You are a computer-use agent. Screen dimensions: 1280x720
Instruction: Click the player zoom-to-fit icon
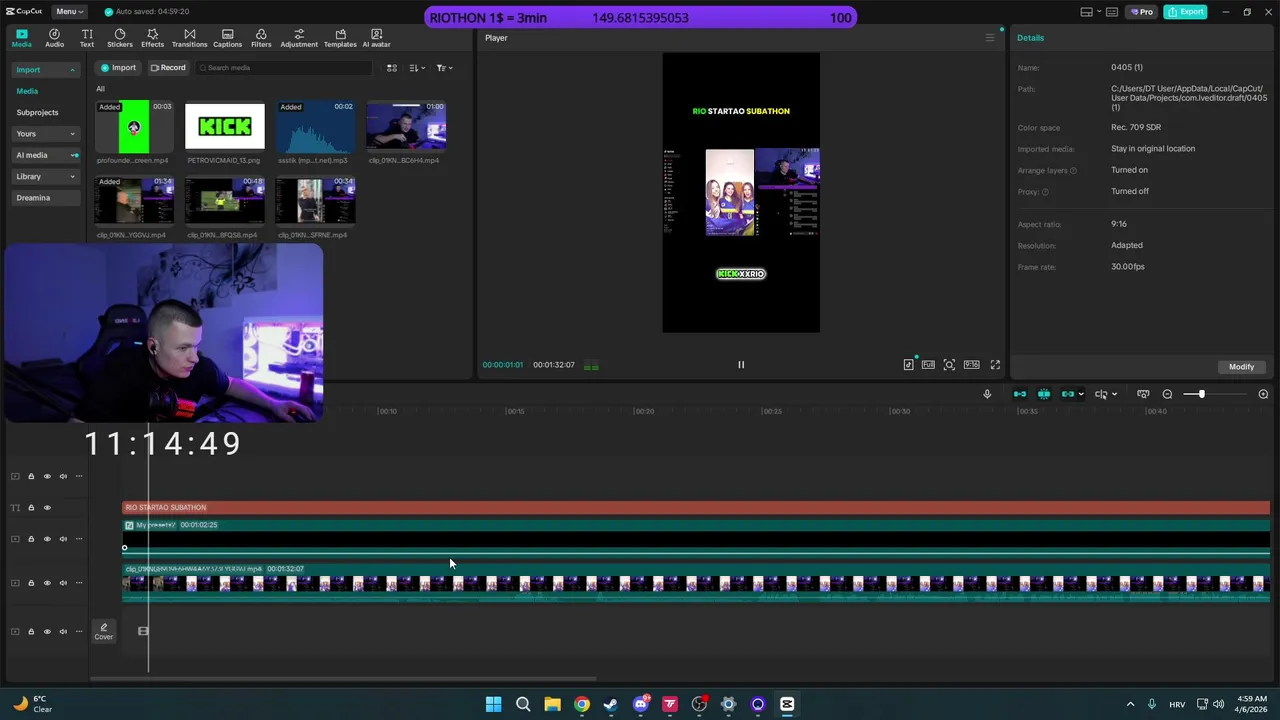[949, 365]
